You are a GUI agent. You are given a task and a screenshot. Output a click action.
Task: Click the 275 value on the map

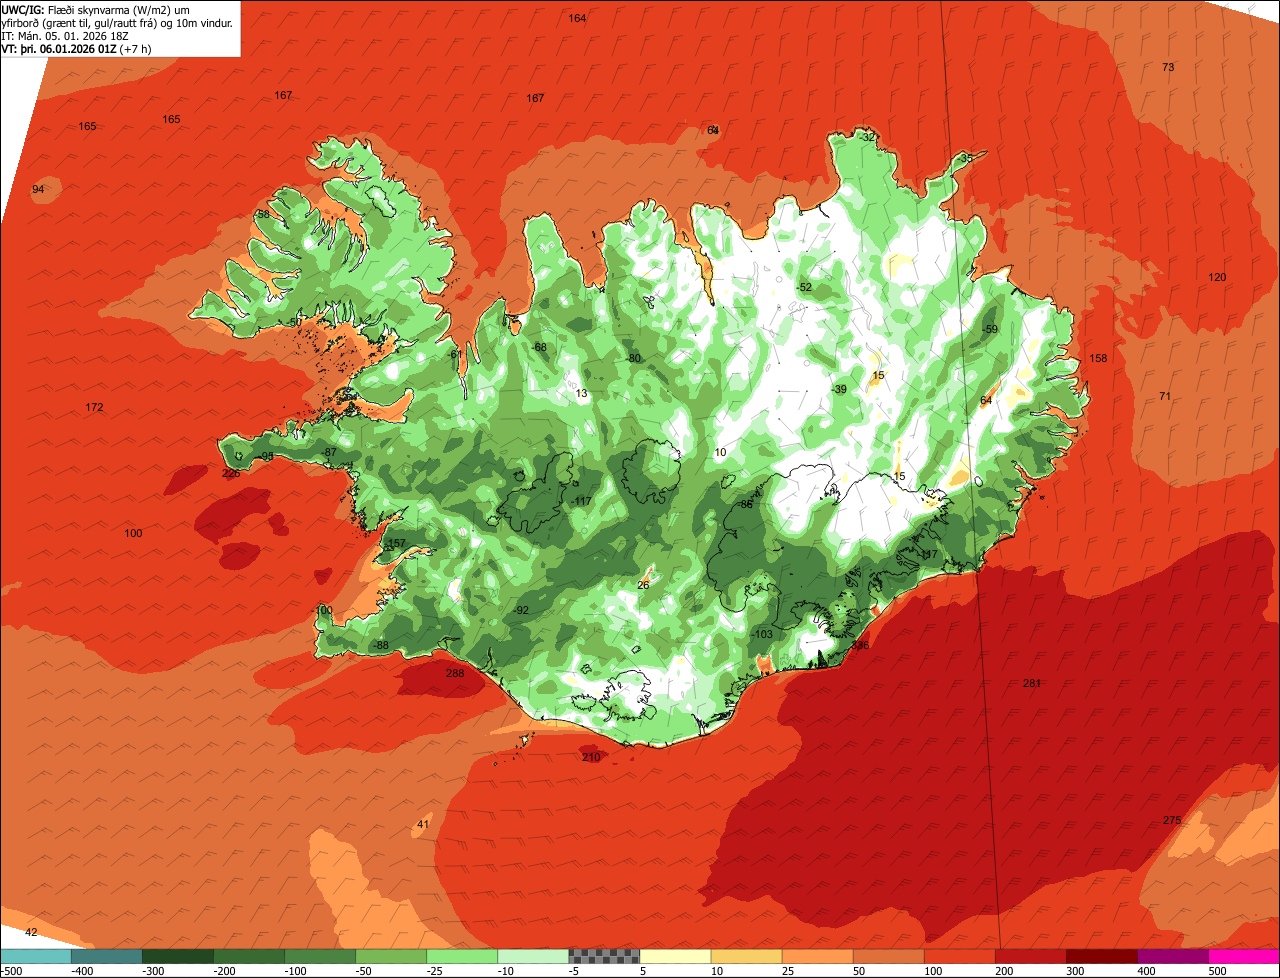pos(1172,820)
